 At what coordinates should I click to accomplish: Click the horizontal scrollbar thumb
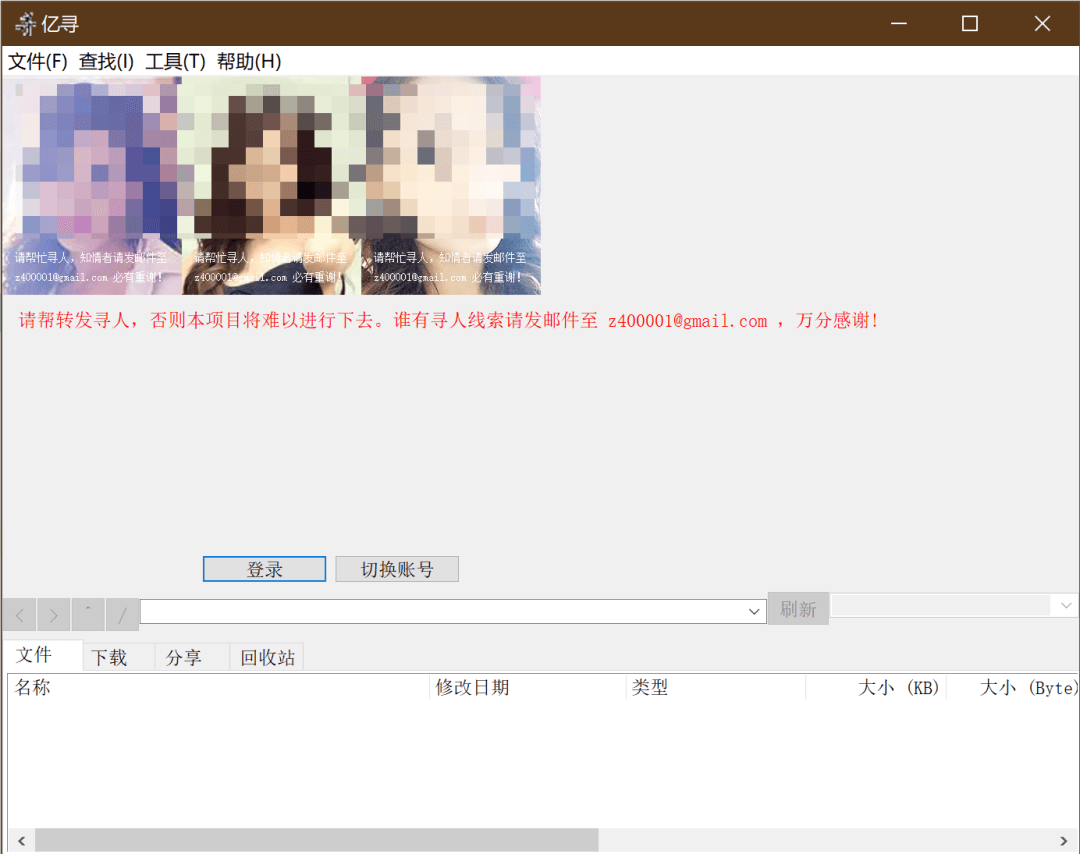coord(317,840)
